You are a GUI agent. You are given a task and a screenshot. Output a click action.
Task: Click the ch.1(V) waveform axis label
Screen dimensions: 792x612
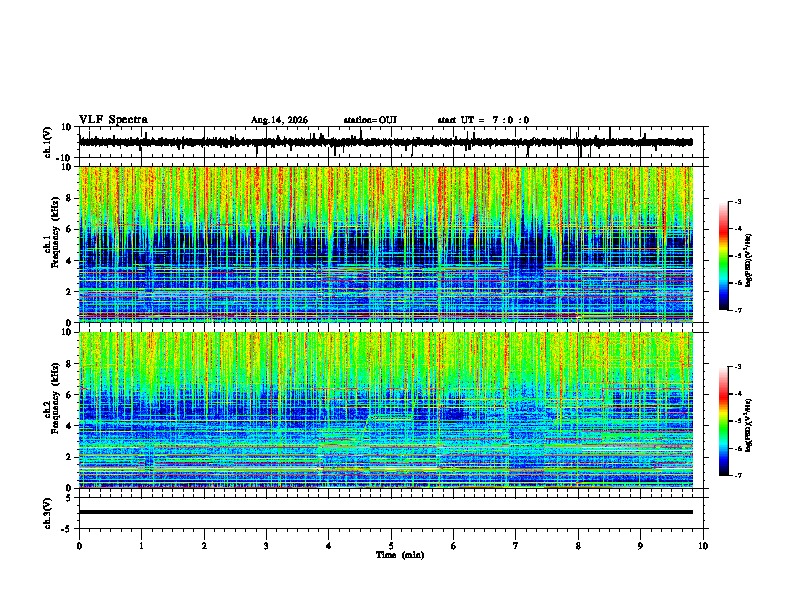coord(48,142)
